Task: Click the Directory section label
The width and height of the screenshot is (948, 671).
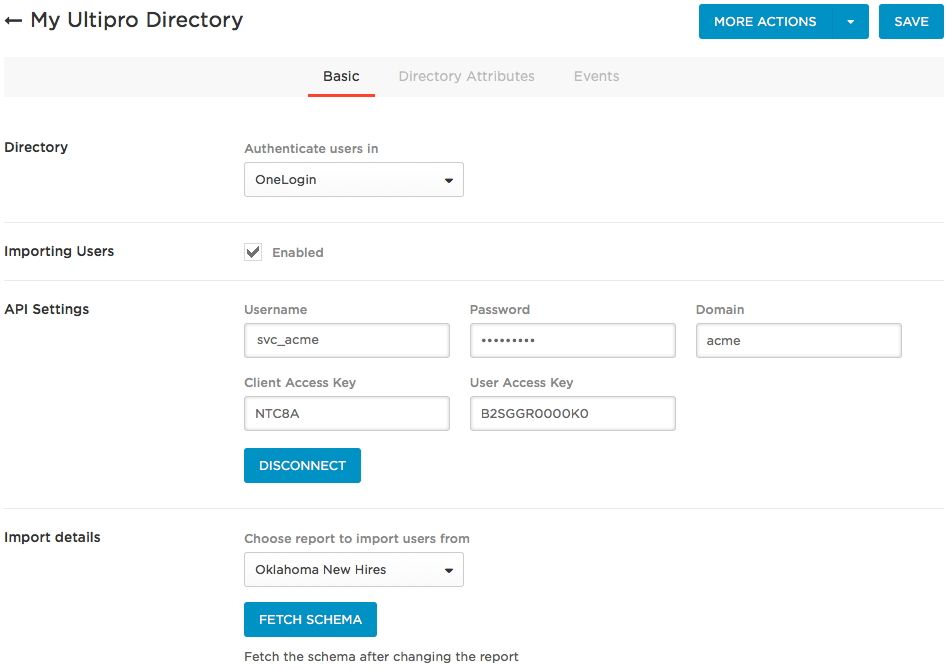Action: pos(36,147)
